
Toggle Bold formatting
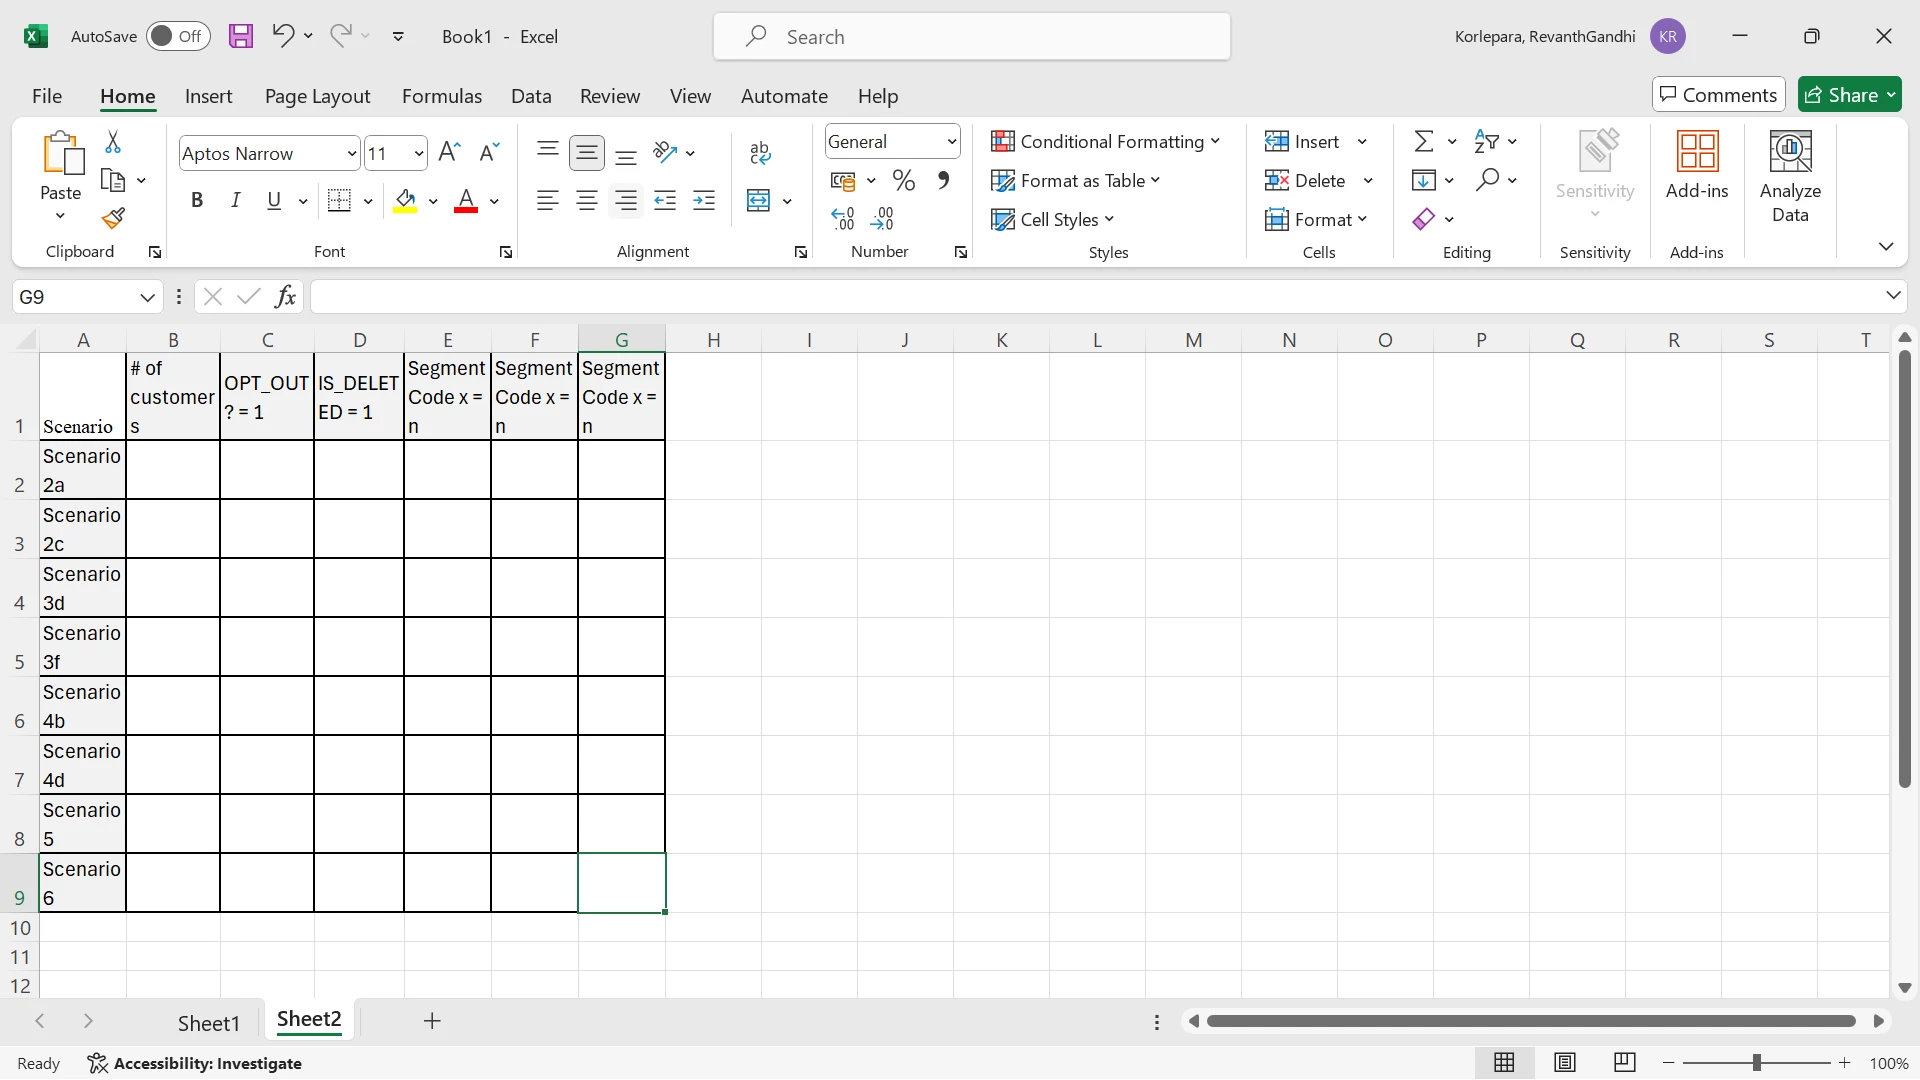click(197, 201)
